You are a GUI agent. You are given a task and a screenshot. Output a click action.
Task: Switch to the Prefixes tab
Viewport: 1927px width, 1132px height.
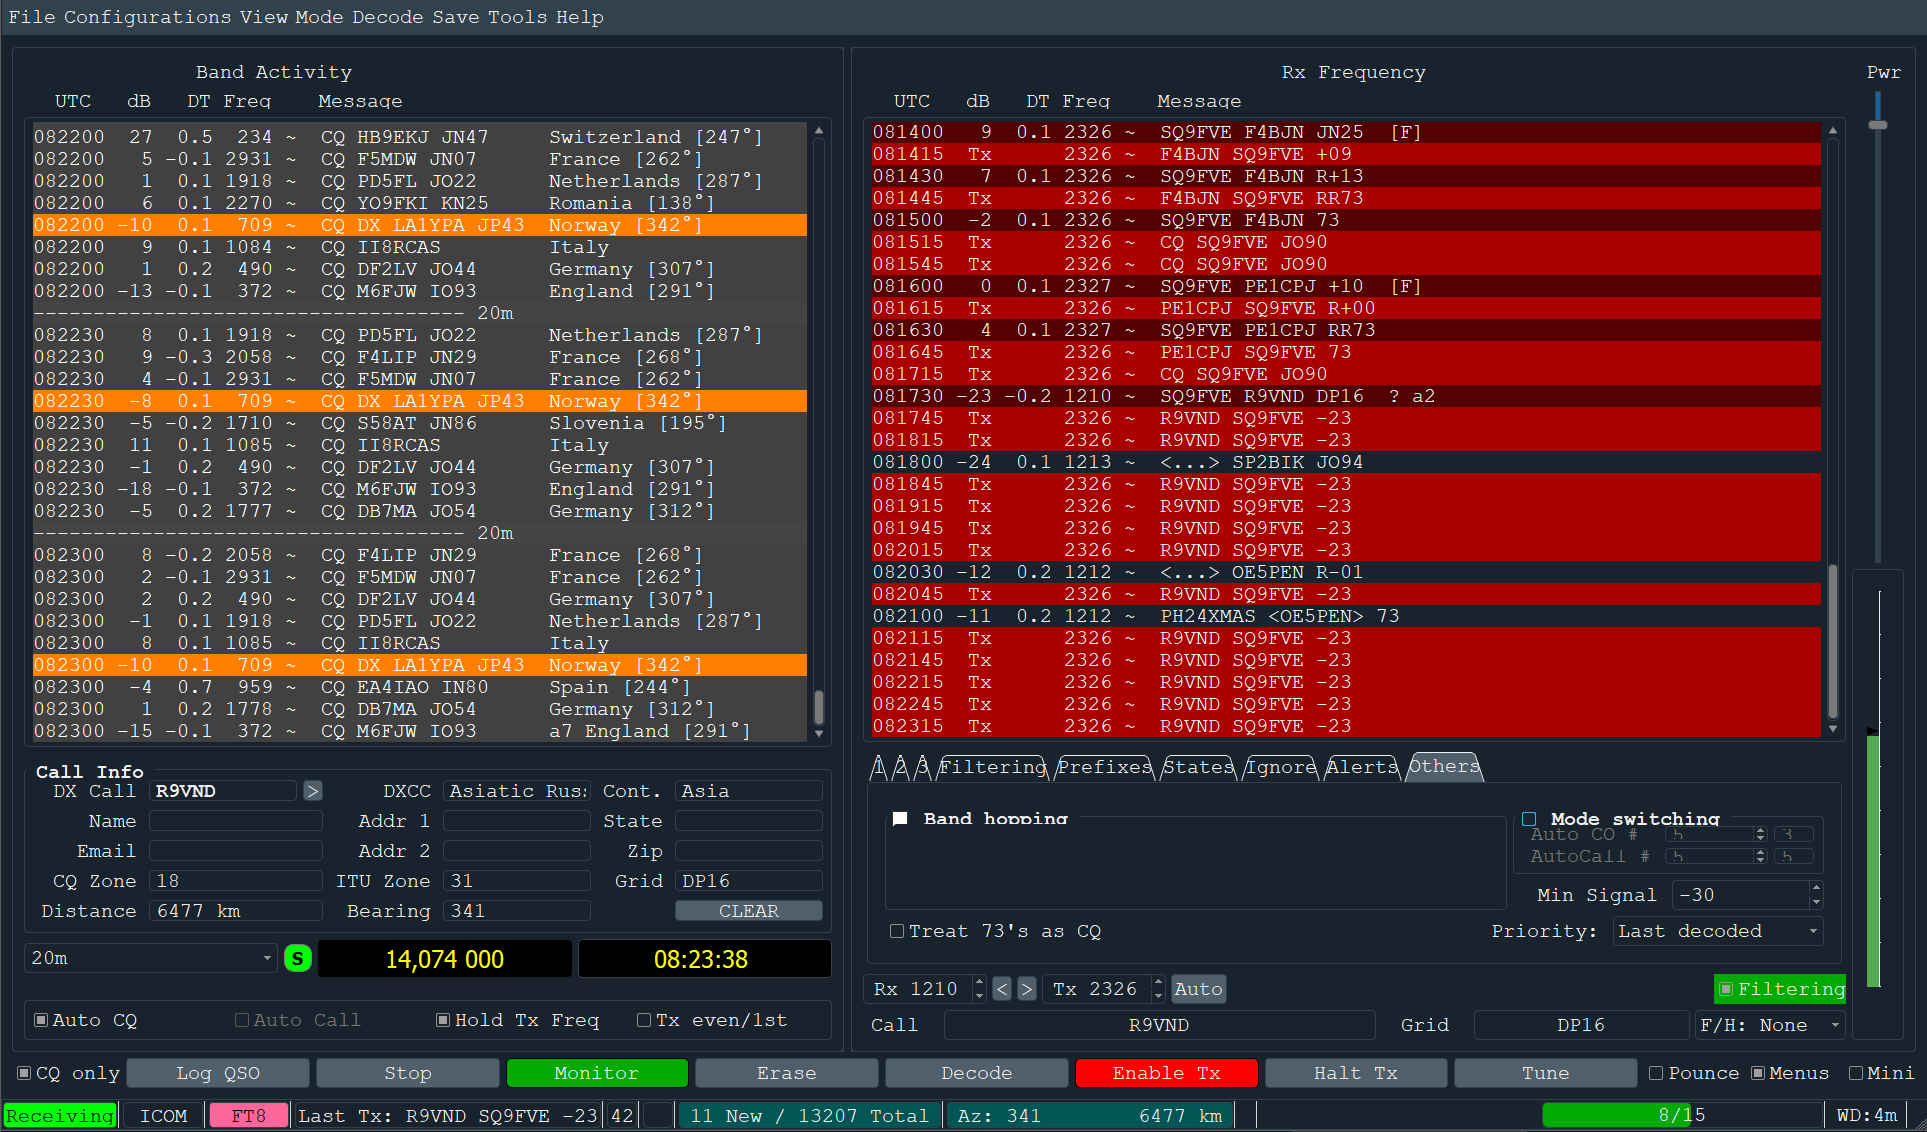(1105, 767)
